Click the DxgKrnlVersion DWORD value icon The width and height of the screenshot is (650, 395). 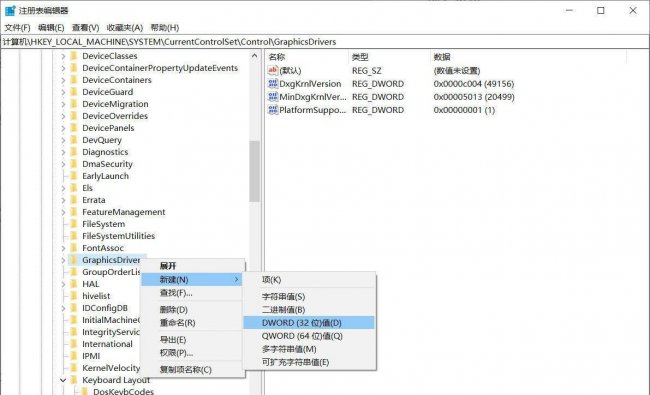tap(273, 84)
